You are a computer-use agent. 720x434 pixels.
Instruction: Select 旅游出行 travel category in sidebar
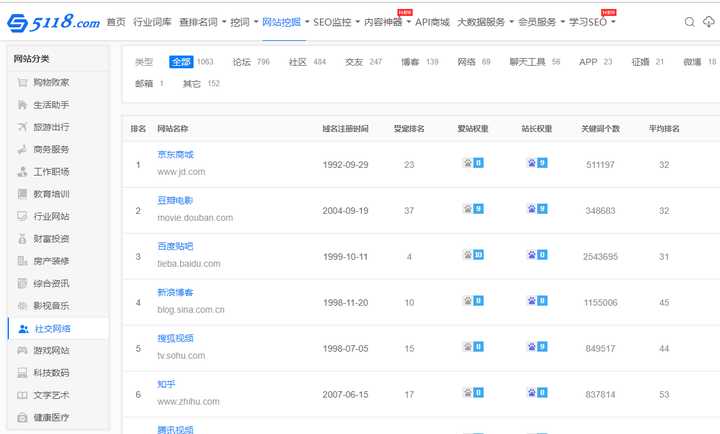(51, 127)
